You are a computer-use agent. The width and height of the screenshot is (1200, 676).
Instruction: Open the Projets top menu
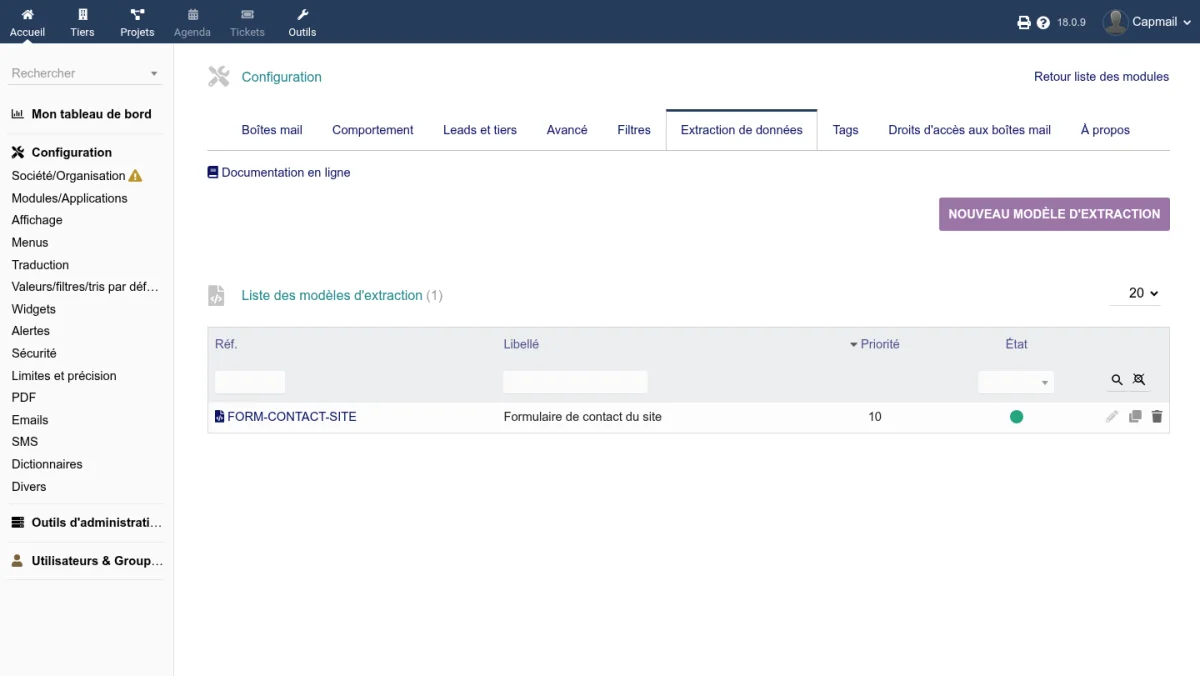[x=137, y=22]
